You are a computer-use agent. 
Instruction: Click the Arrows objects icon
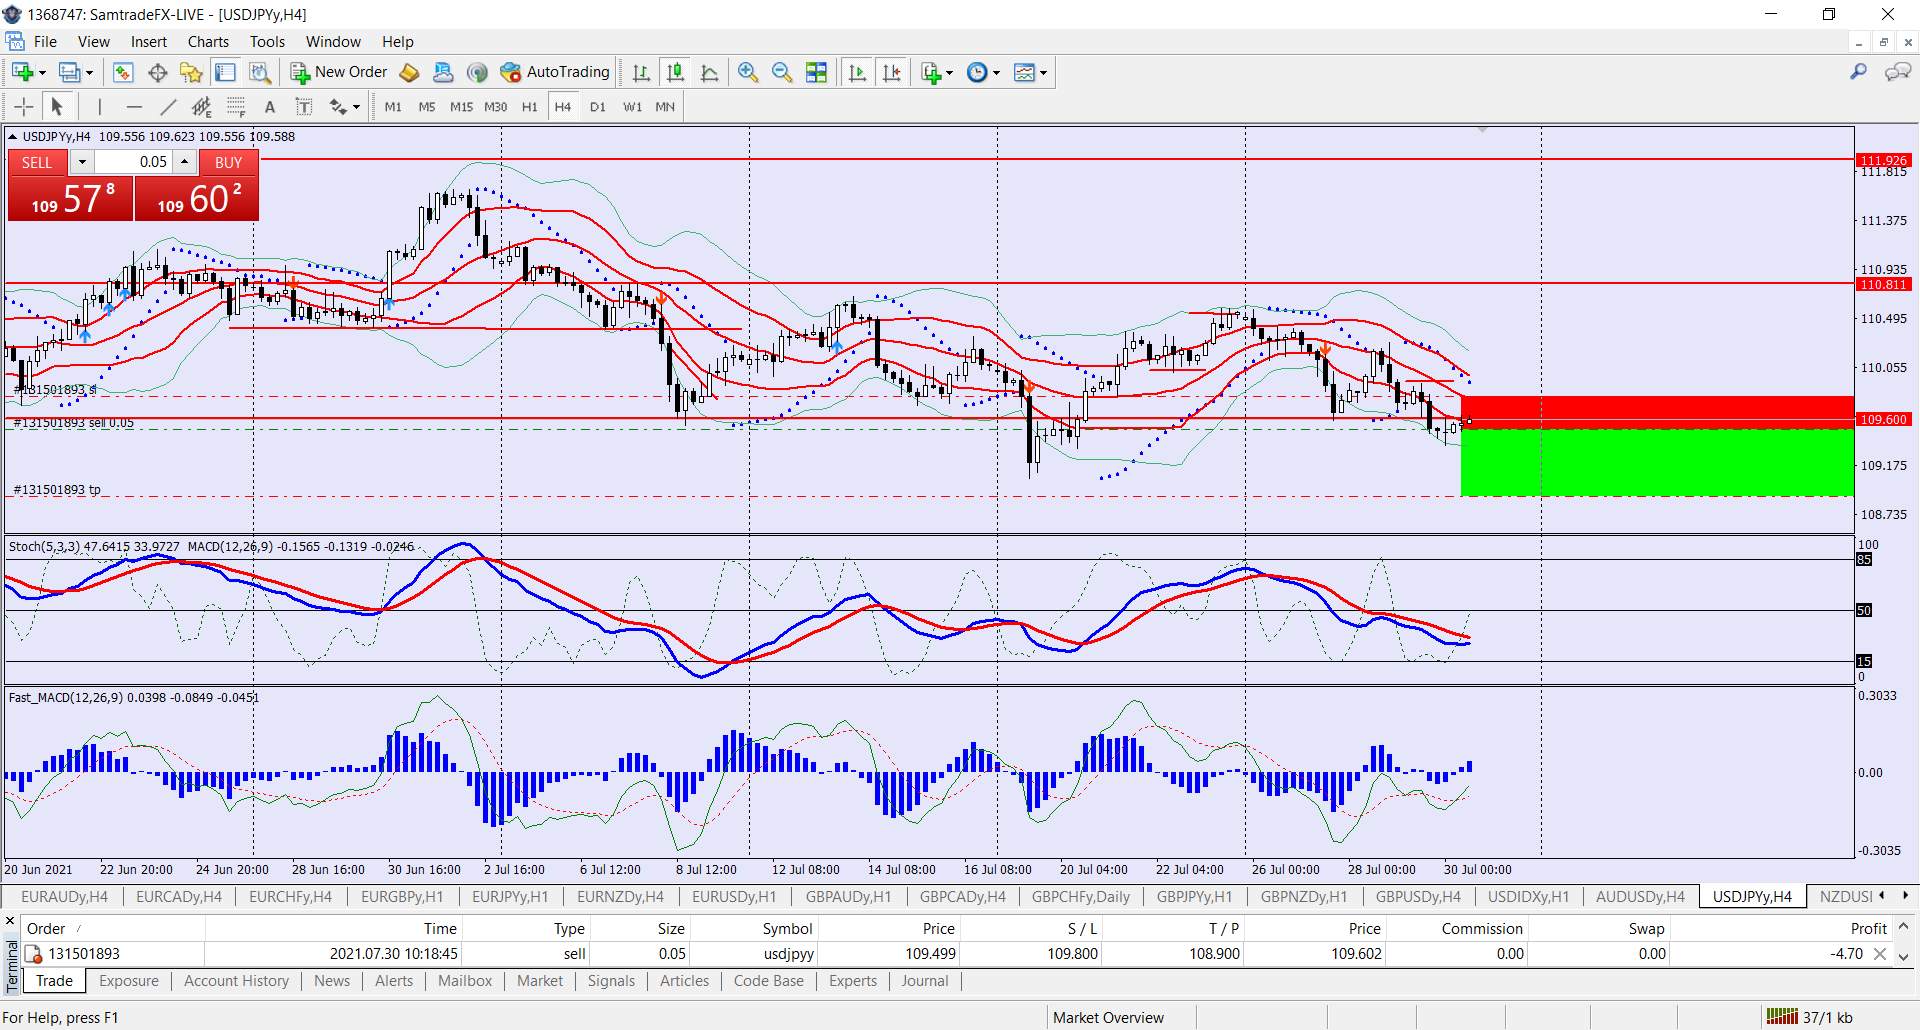click(x=339, y=106)
